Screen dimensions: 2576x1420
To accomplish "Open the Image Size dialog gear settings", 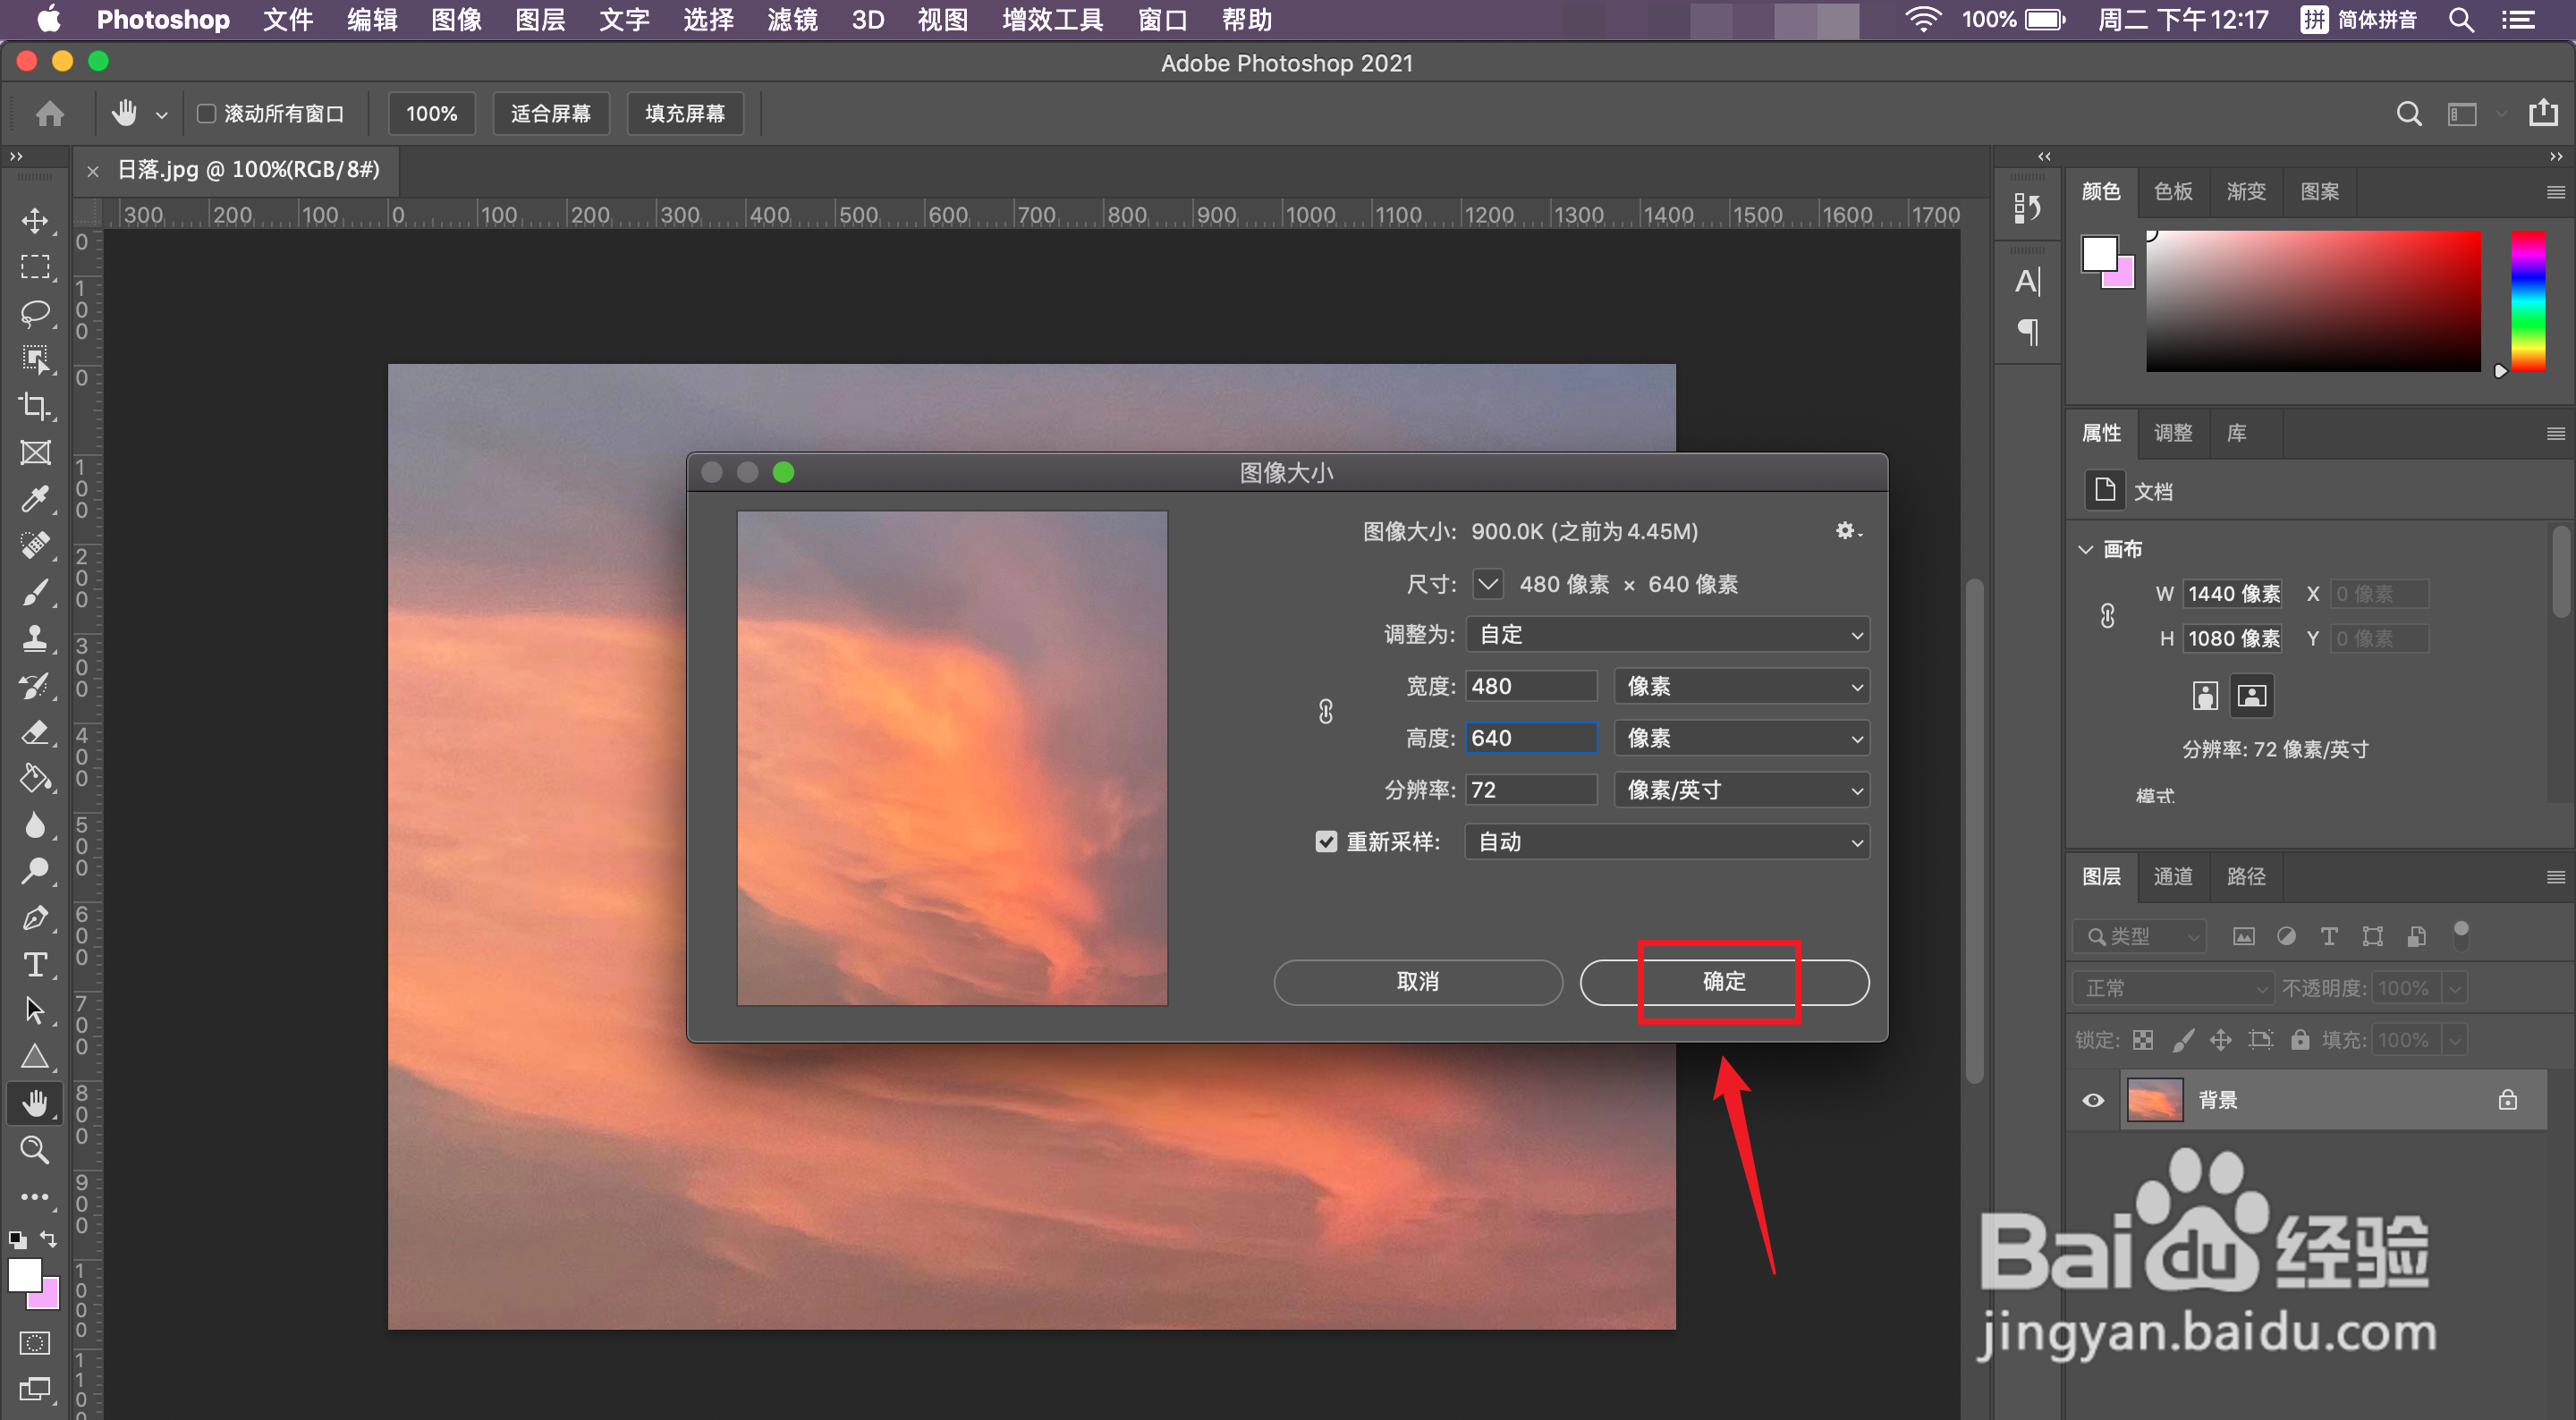I will coord(1846,531).
